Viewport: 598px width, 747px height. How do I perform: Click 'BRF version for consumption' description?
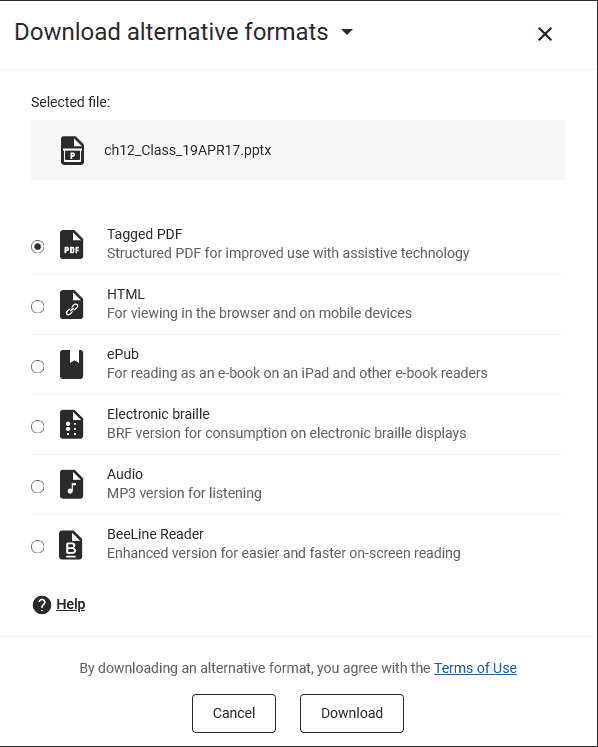click(x=287, y=434)
